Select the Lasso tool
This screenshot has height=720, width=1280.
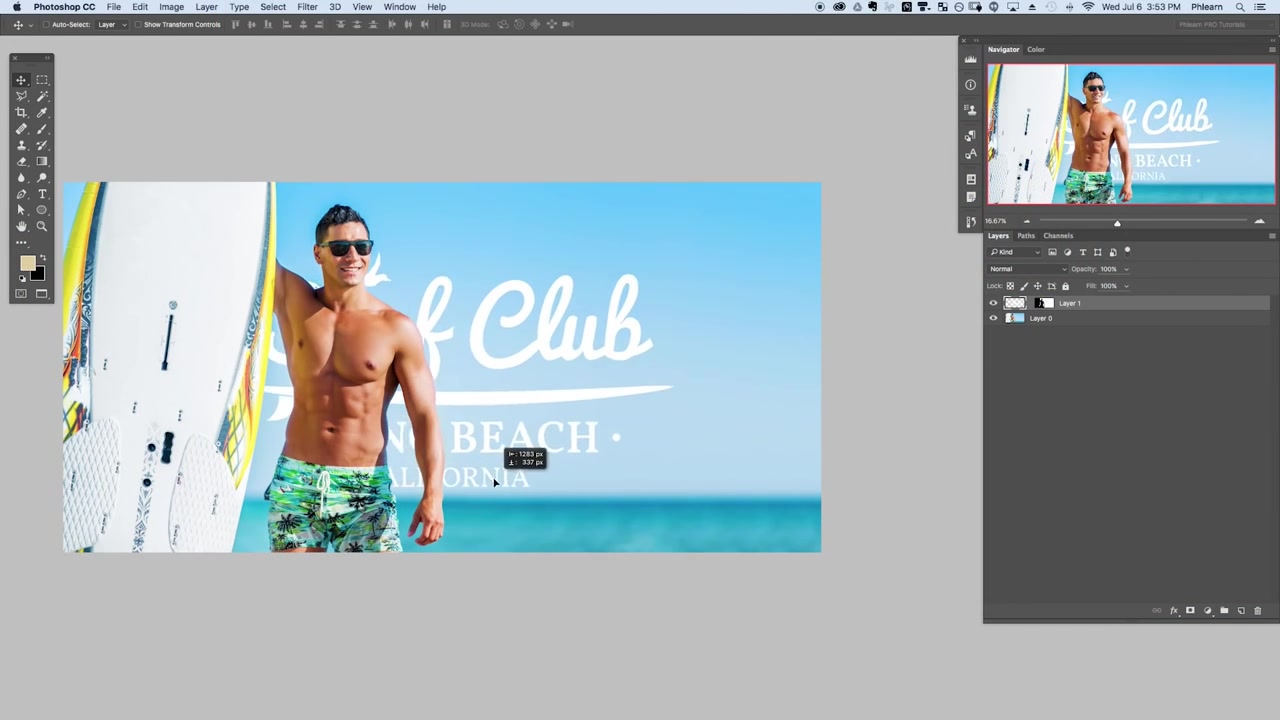point(21,97)
